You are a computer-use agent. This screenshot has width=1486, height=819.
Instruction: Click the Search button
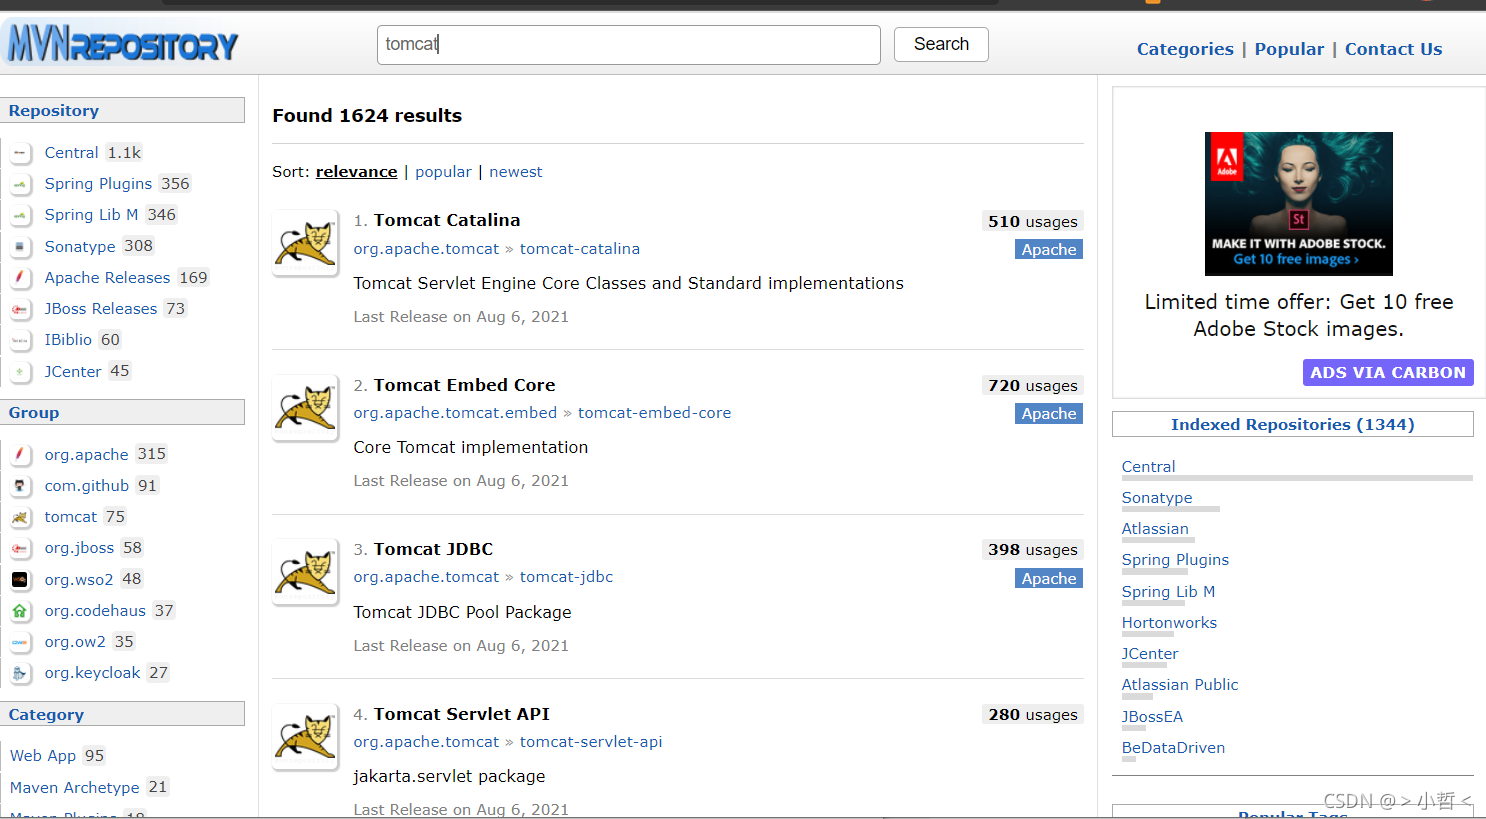[941, 44]
